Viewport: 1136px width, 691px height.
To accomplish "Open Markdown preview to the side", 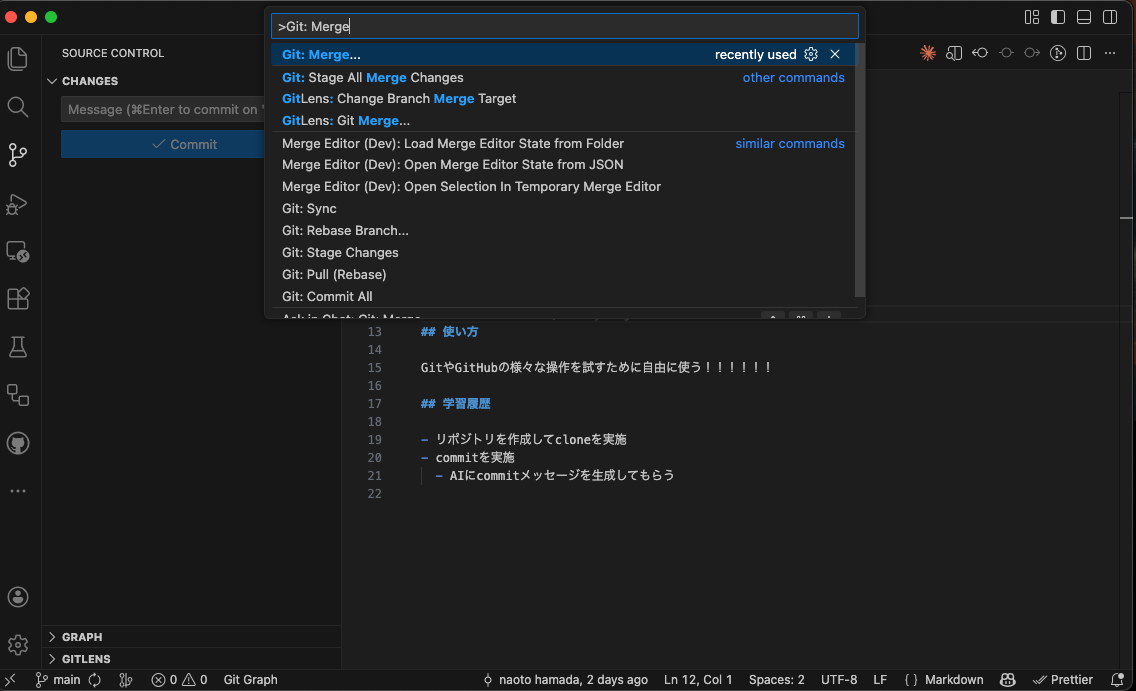I will click(x=954, y=53).
